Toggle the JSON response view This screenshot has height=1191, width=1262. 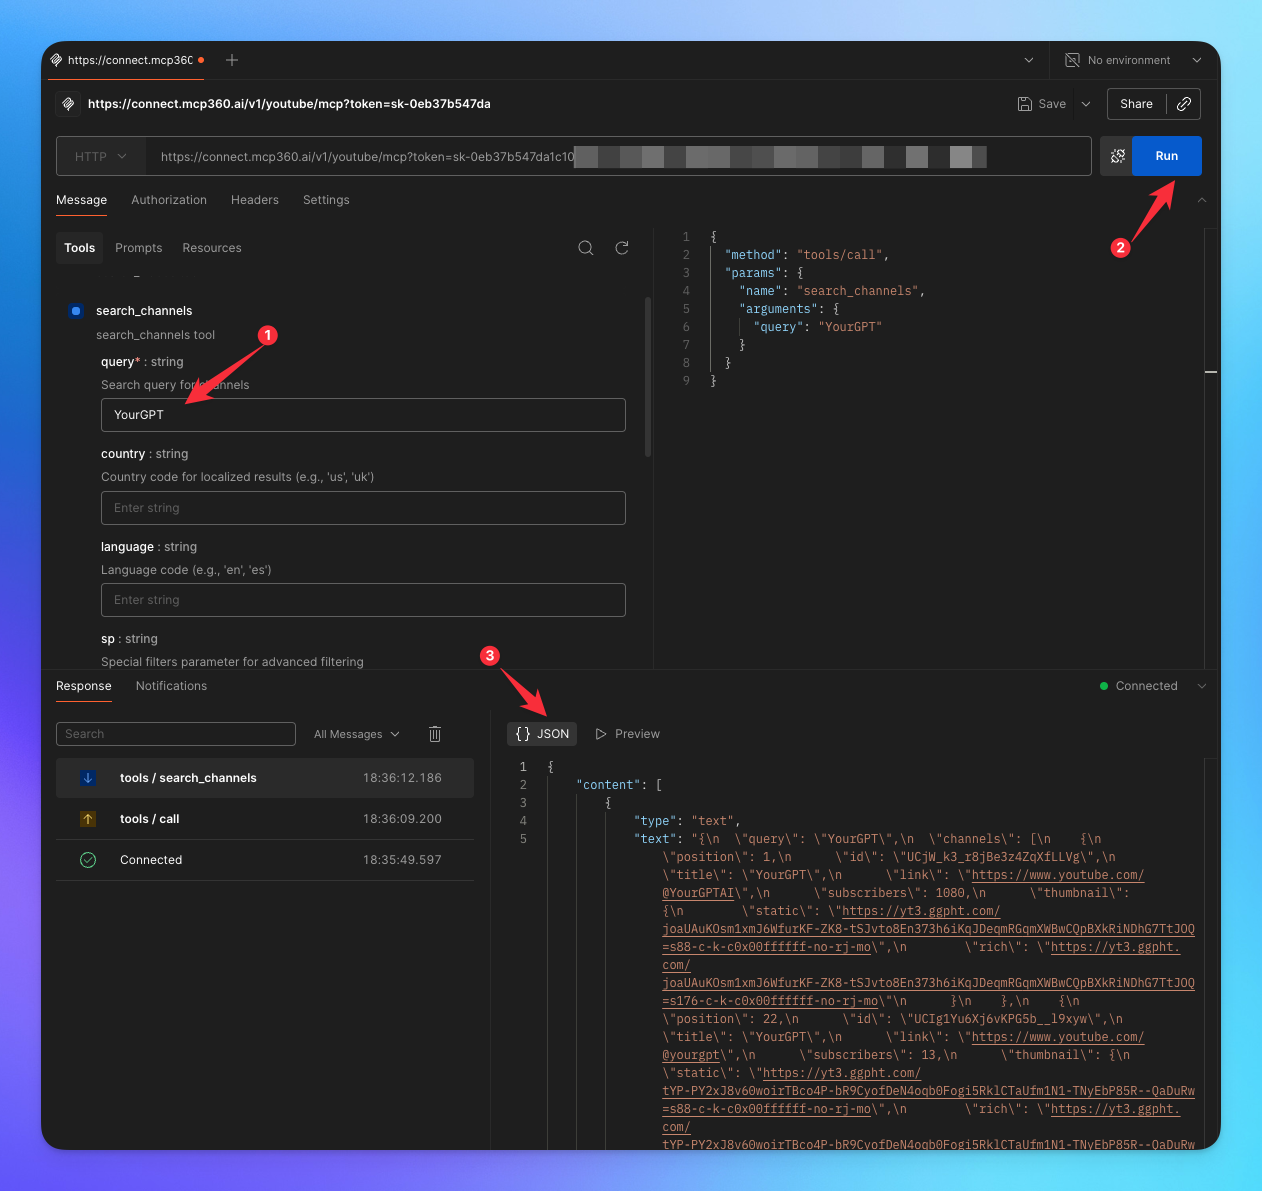tap(541, 733)
